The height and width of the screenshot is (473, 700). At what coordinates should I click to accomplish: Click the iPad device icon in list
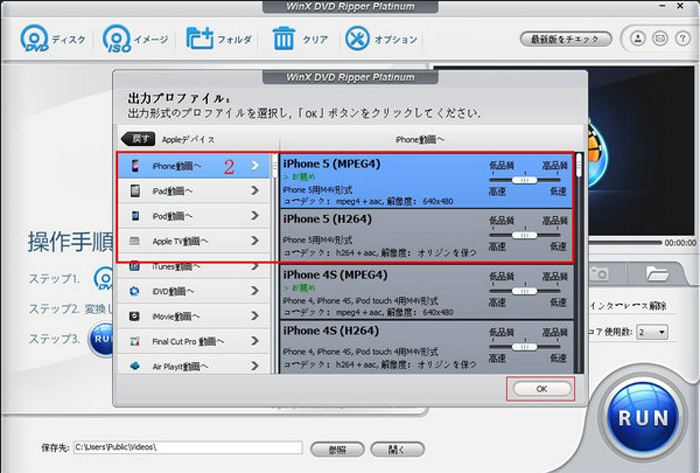click(135, 191)
